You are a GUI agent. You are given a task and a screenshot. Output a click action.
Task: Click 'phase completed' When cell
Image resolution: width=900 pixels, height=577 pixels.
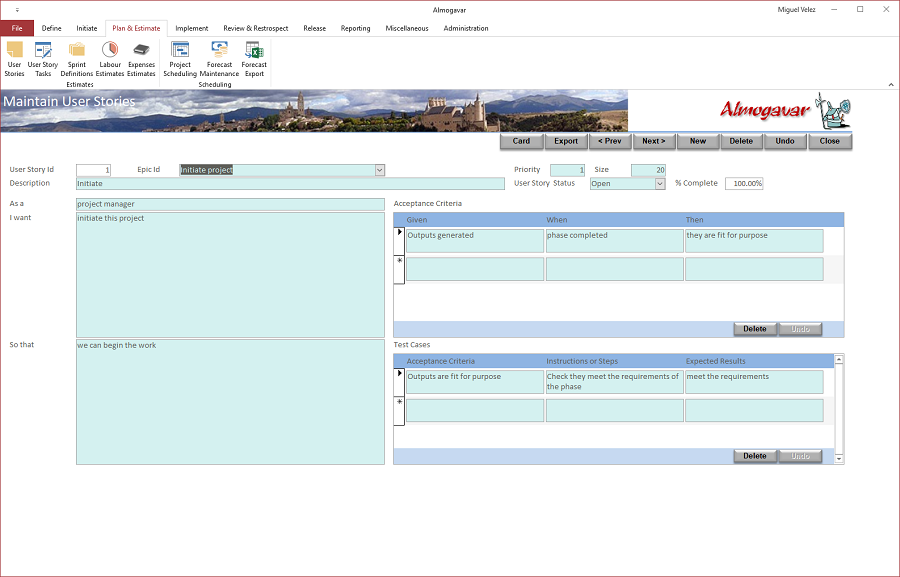point(614,241)
